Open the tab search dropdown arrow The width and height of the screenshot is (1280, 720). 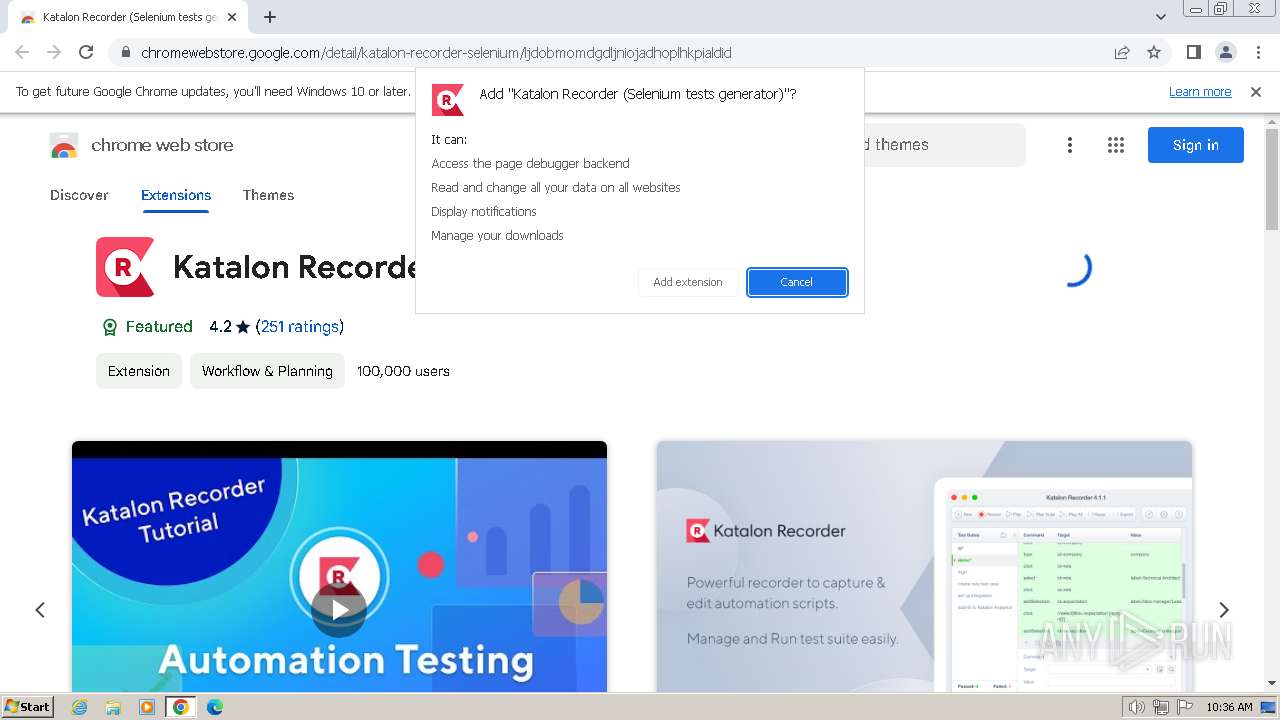point(1160,17)
